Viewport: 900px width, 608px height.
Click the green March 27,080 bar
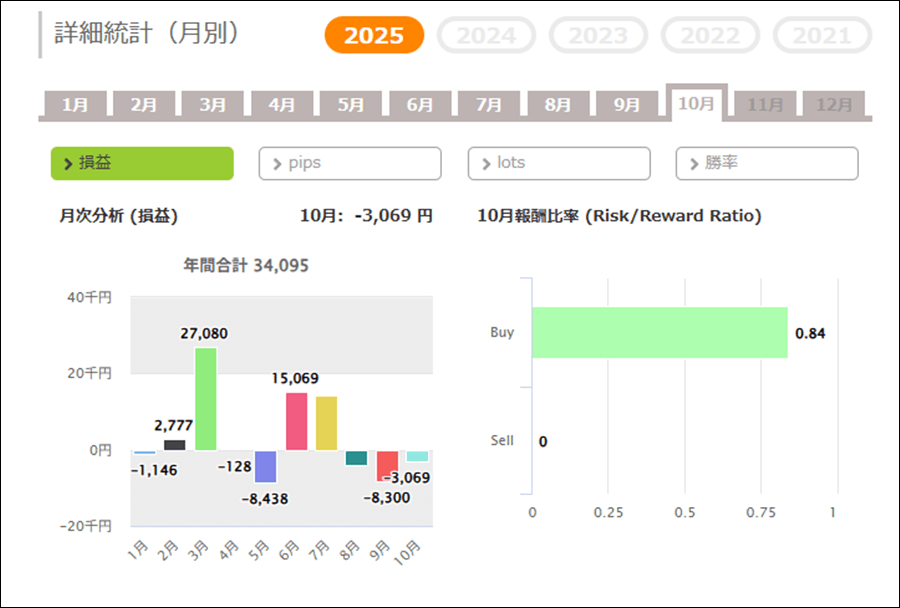click(x=205, y=398)
